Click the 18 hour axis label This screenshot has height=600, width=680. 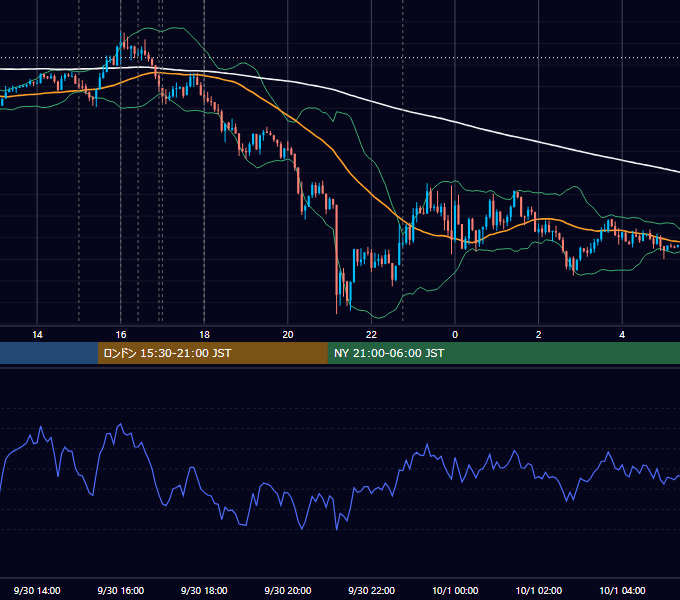point(204,335)
